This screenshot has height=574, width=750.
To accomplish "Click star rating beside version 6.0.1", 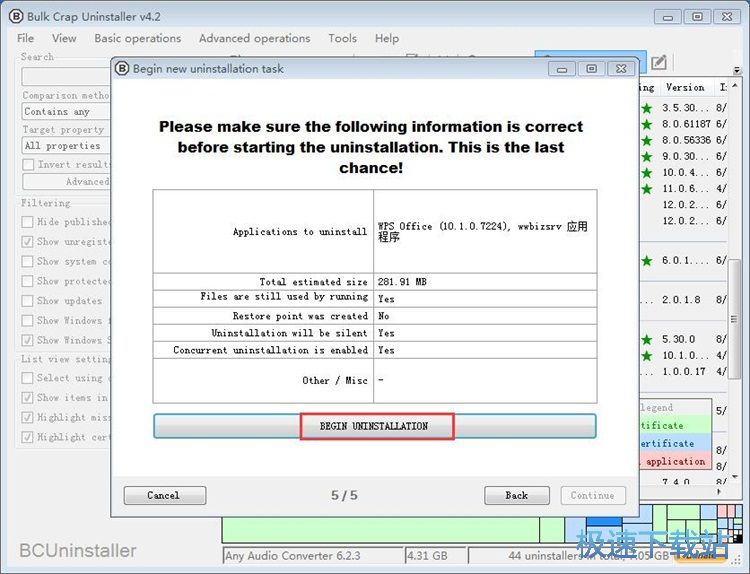I will (647, 261).
